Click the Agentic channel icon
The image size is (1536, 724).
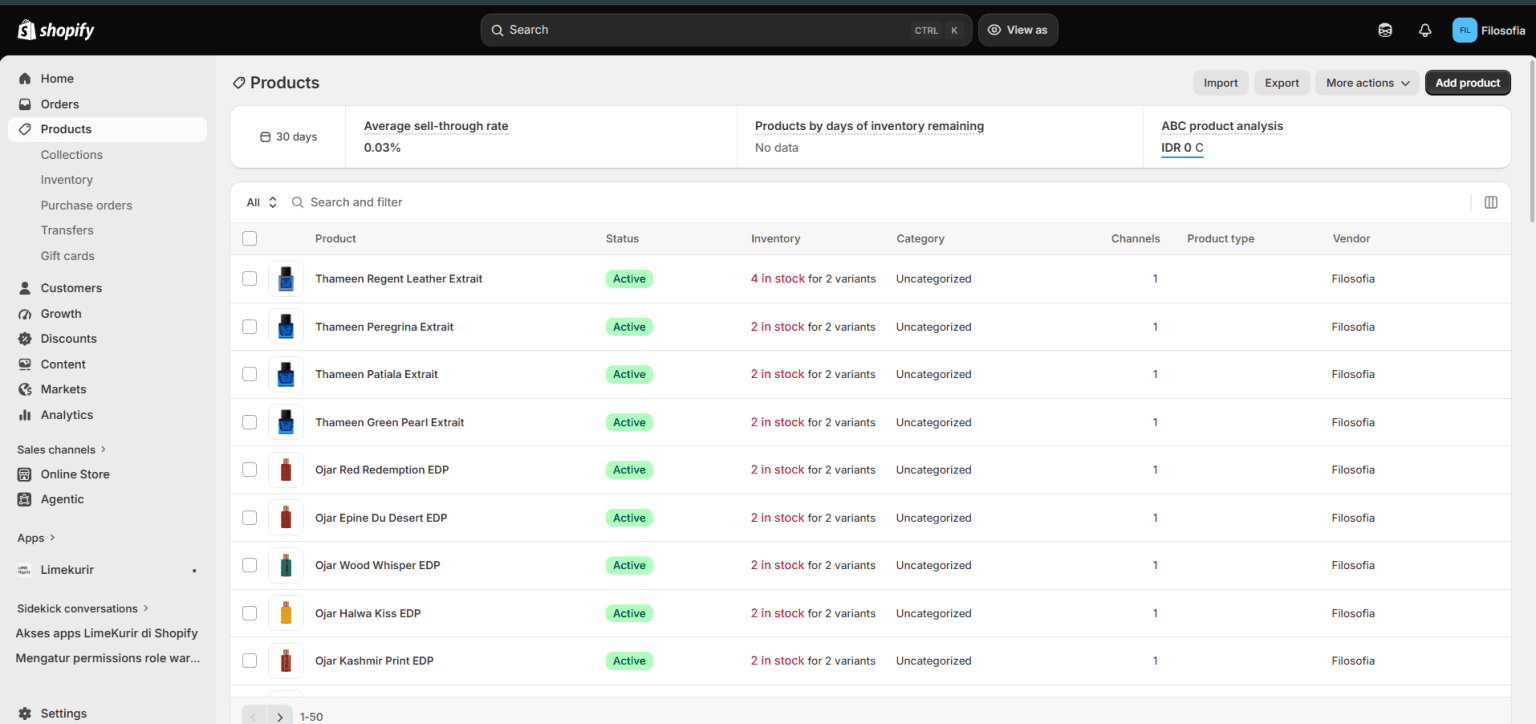pos(25,499)
